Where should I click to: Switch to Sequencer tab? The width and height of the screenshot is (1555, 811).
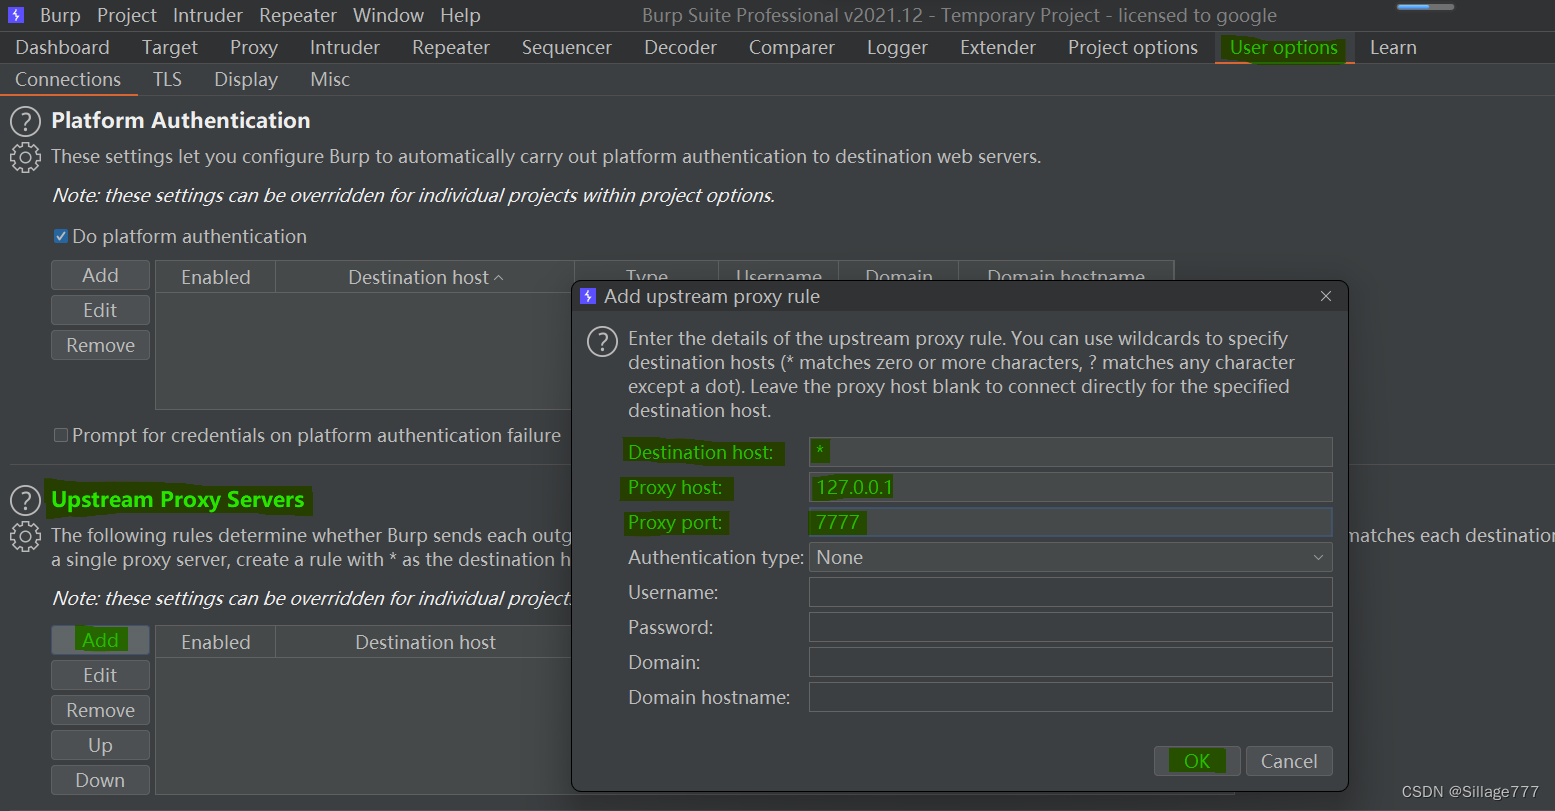567,47
